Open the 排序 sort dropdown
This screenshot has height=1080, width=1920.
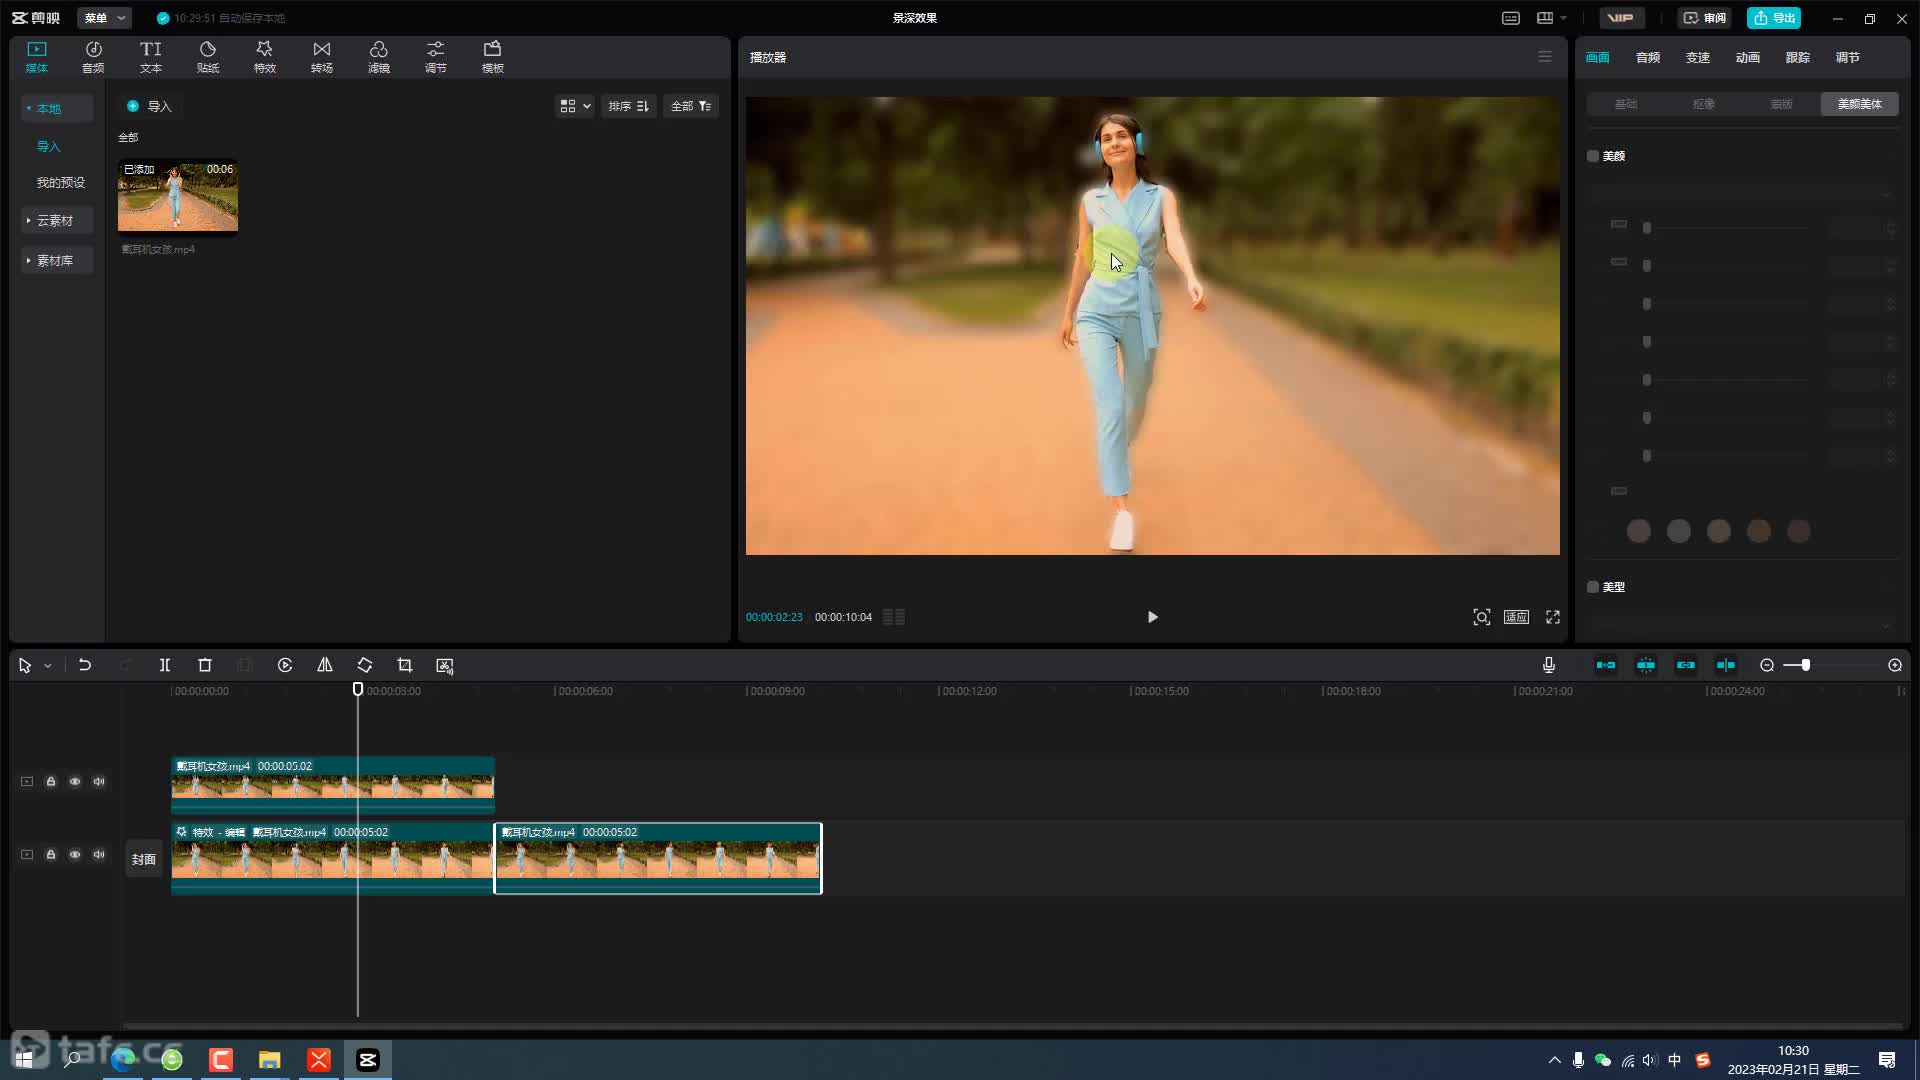629,106
